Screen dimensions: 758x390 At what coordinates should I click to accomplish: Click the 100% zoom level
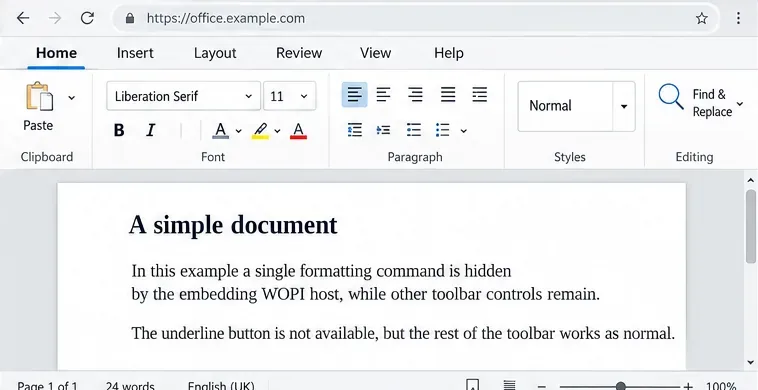coord(721,386)
